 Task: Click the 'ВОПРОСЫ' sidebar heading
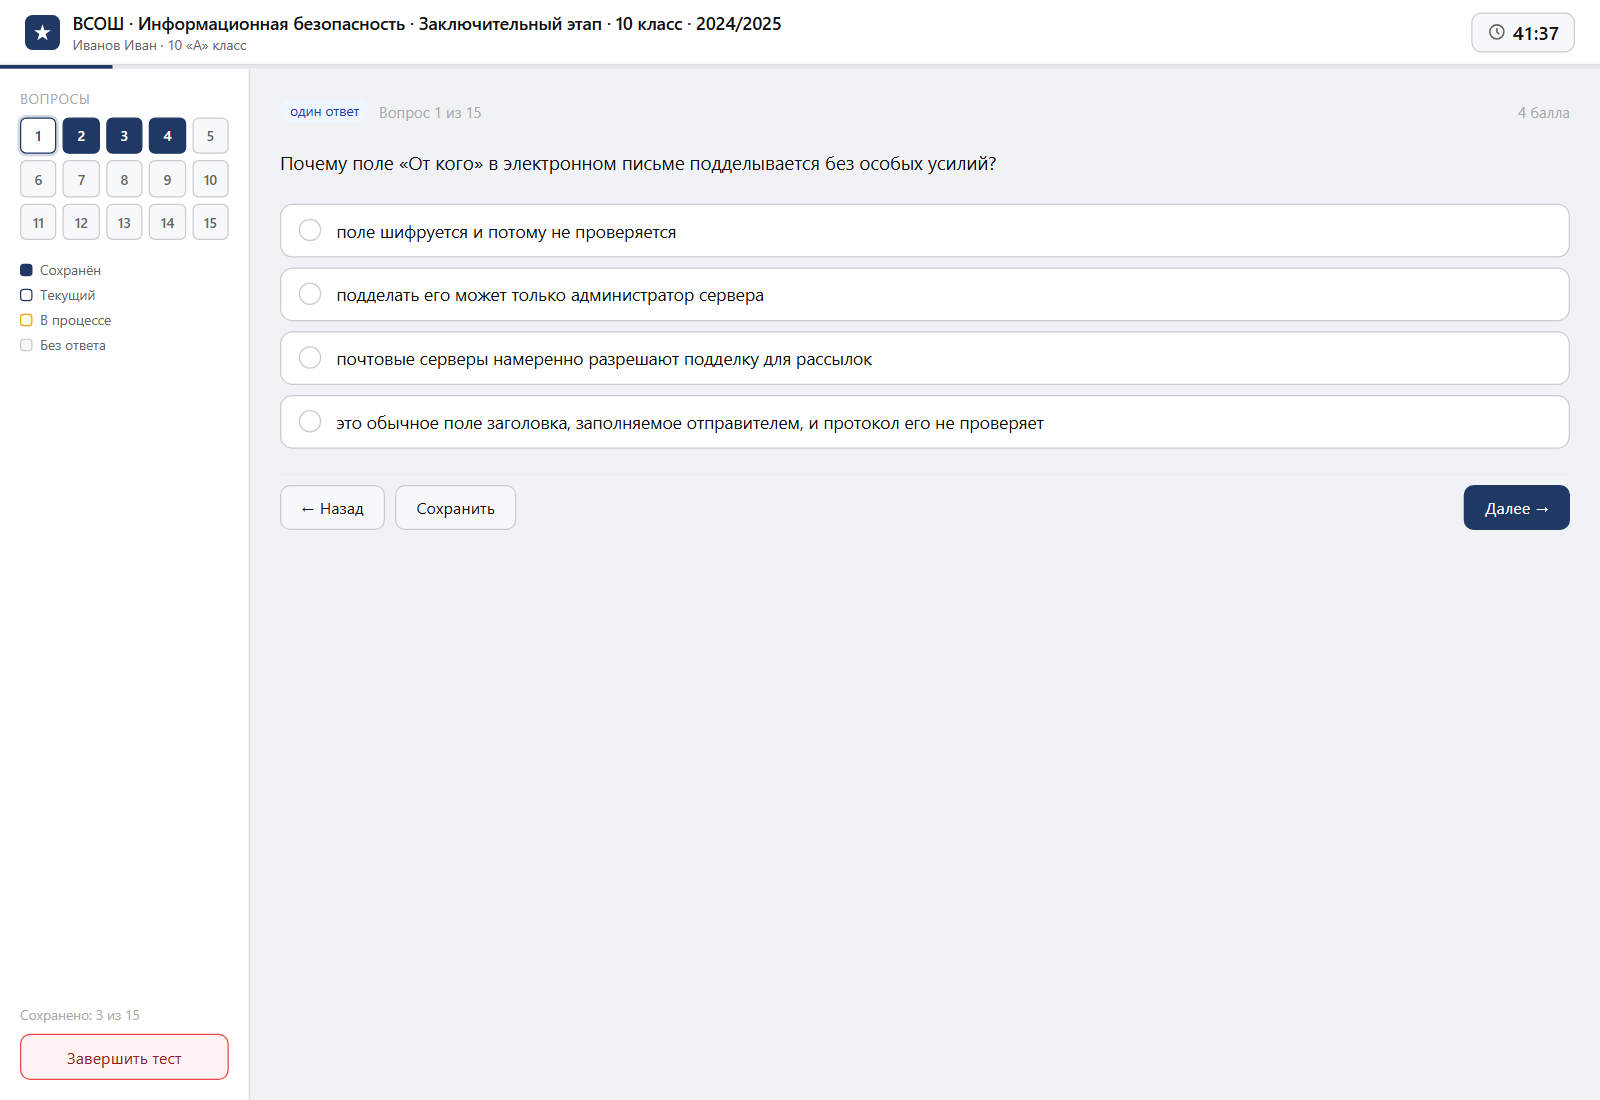[55, 99]
